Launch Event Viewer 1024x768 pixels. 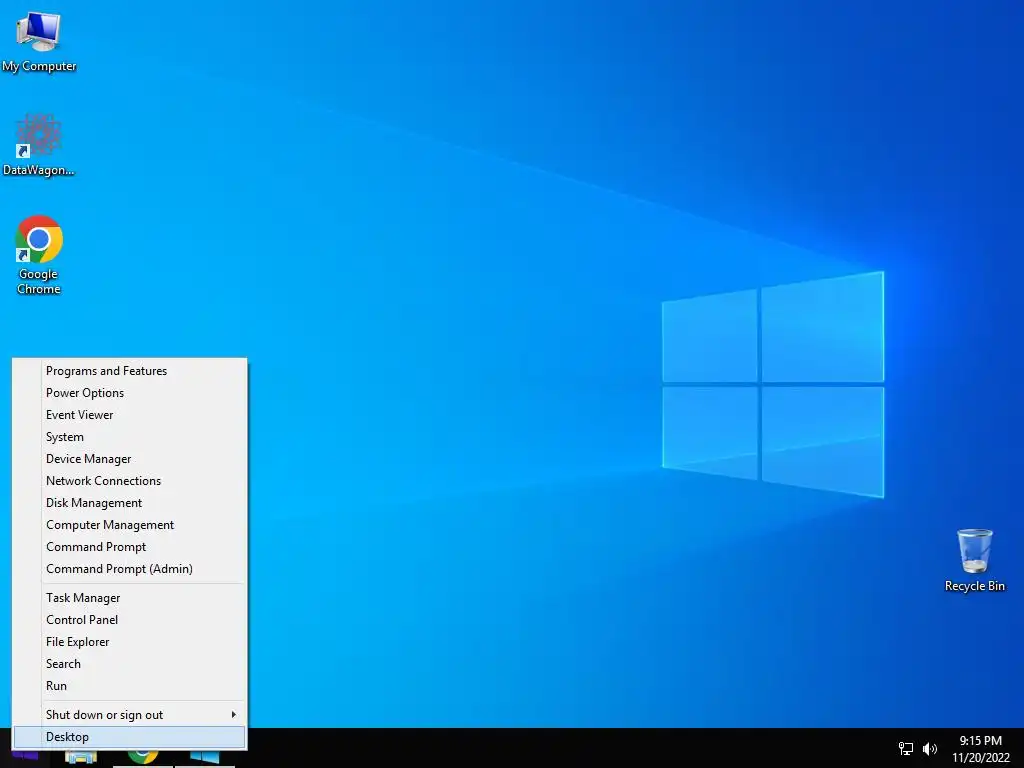(x=129, y=415)
